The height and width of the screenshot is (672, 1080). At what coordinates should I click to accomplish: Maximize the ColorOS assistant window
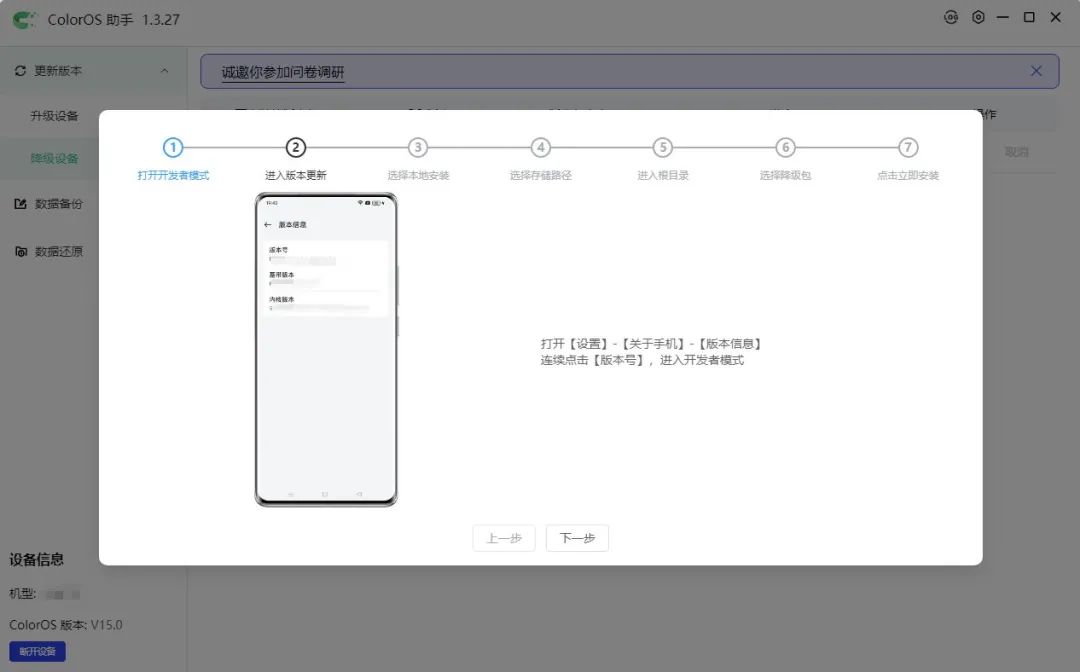click(x=1029, y=17)
